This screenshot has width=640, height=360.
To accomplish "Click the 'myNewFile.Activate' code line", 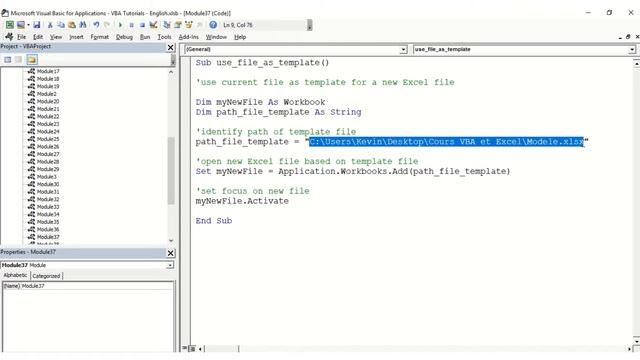I will coord(242,201).
